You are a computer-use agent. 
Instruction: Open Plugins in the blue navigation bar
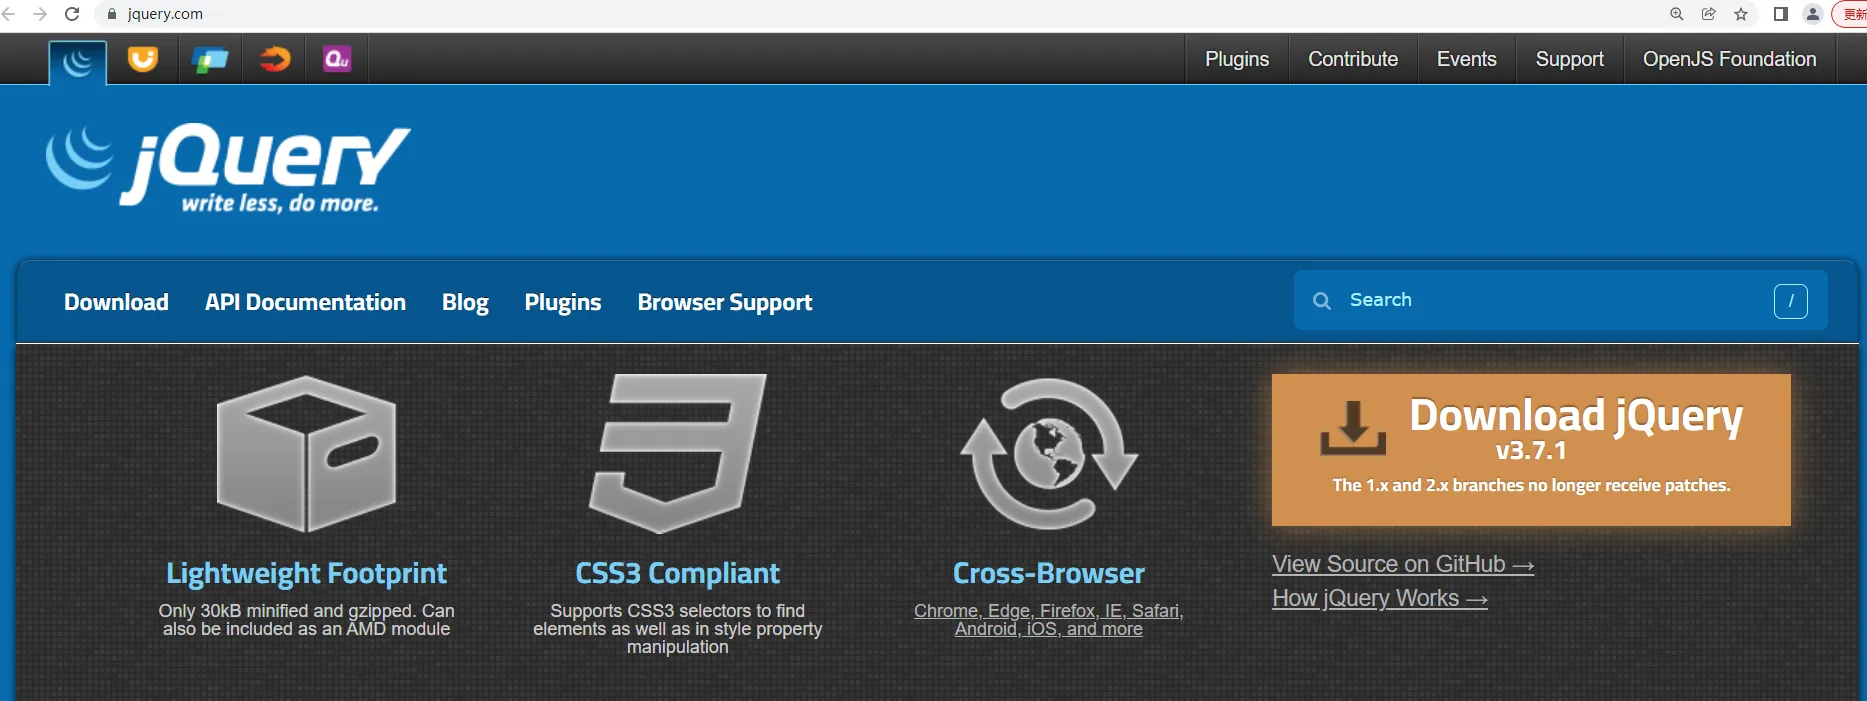(563, 302)
